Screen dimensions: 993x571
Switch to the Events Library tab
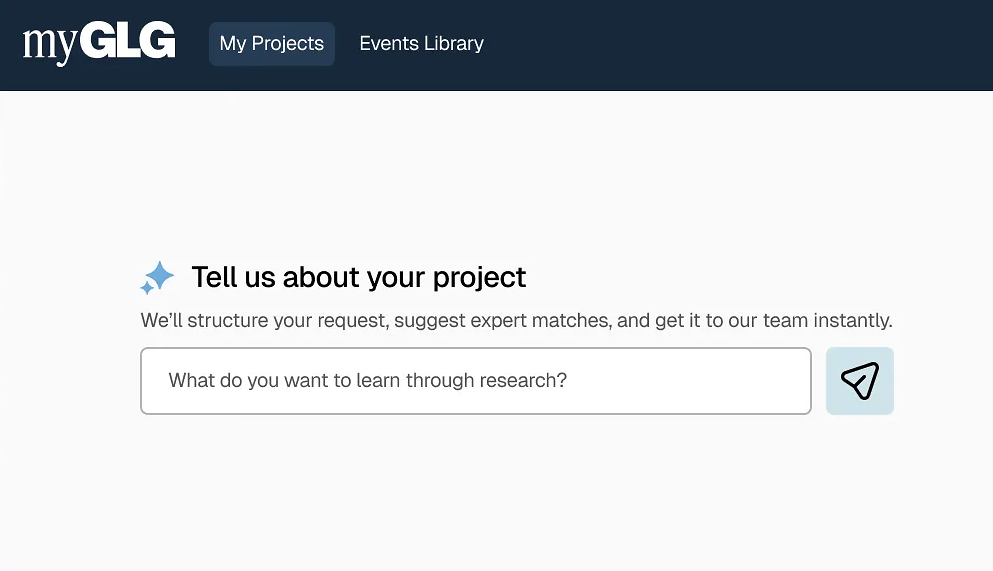tap(421, 44)
